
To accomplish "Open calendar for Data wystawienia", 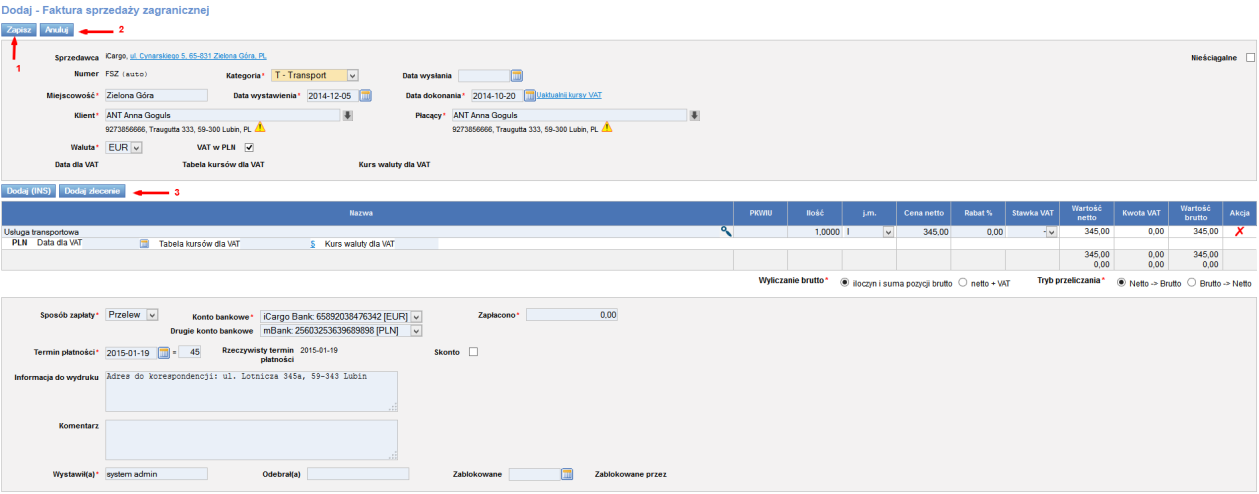I will point(365,95).
